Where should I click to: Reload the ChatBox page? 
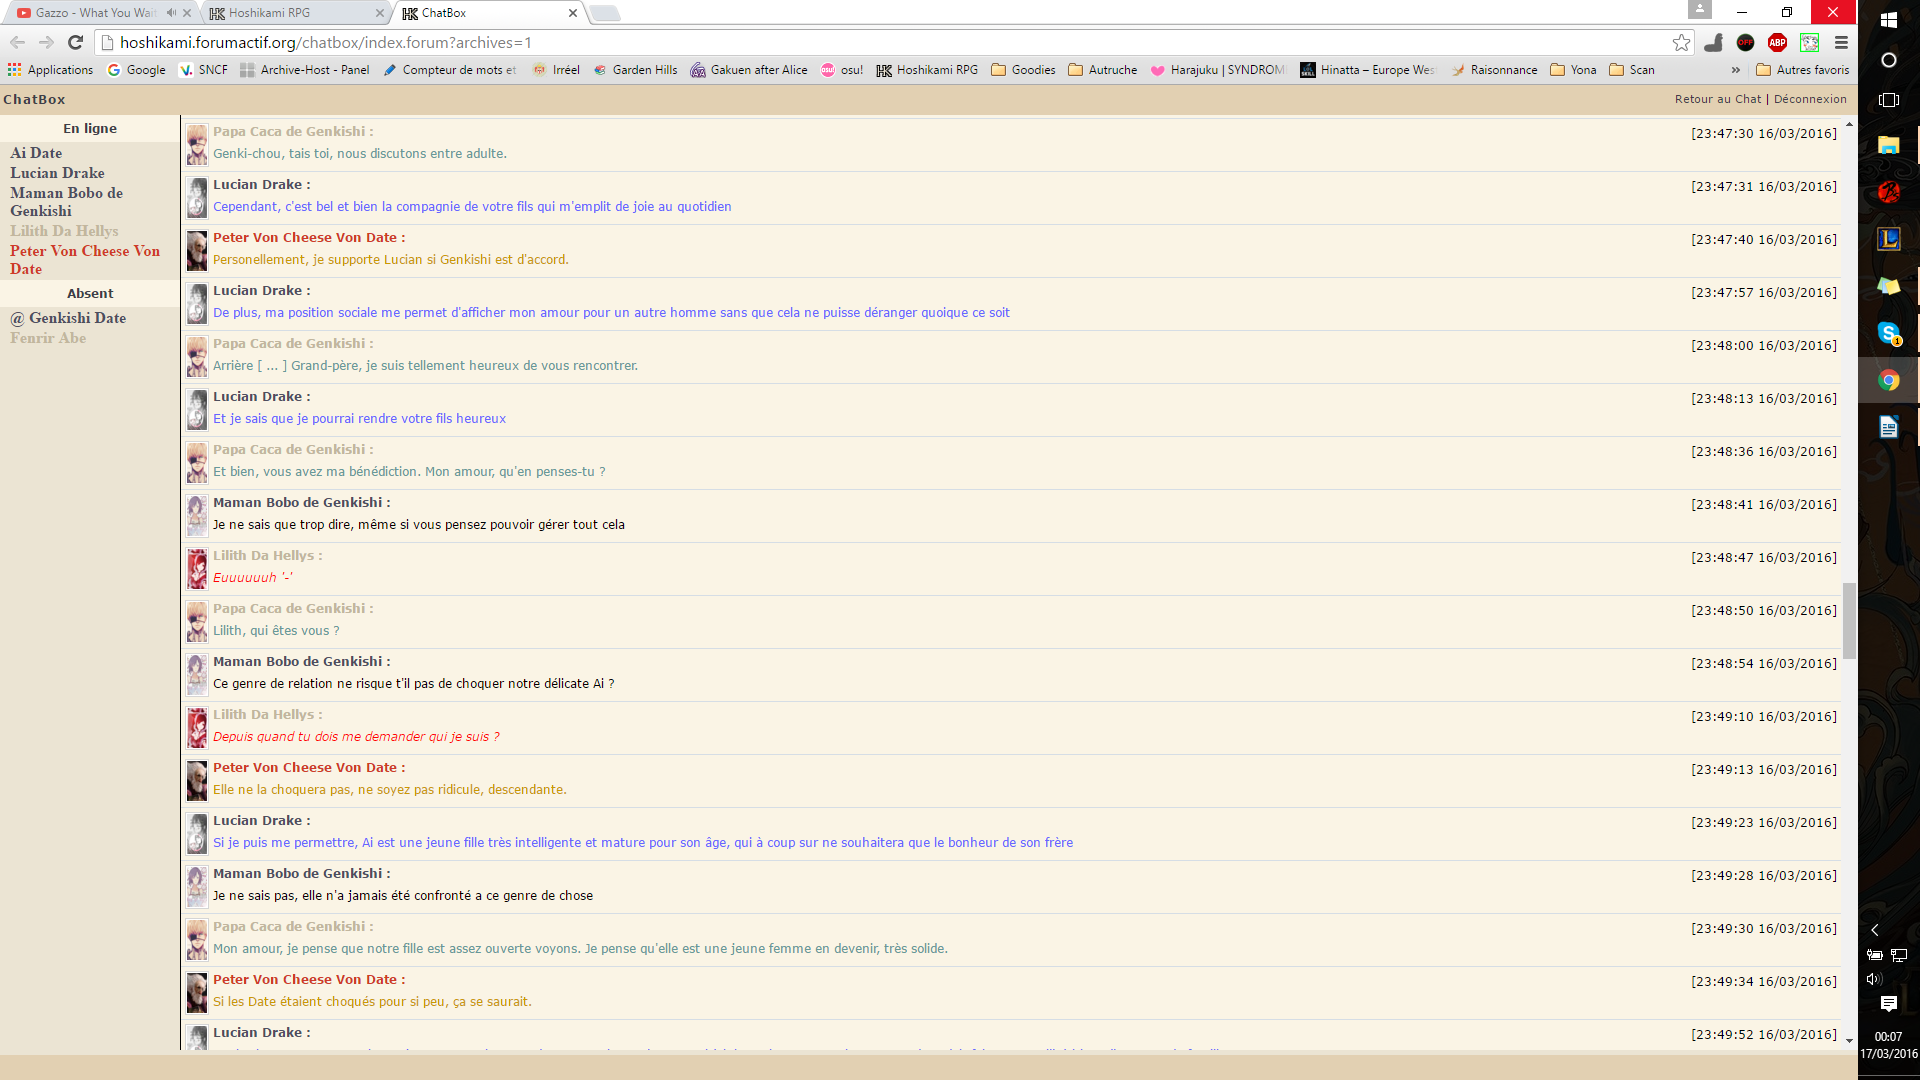click(75, 42)
